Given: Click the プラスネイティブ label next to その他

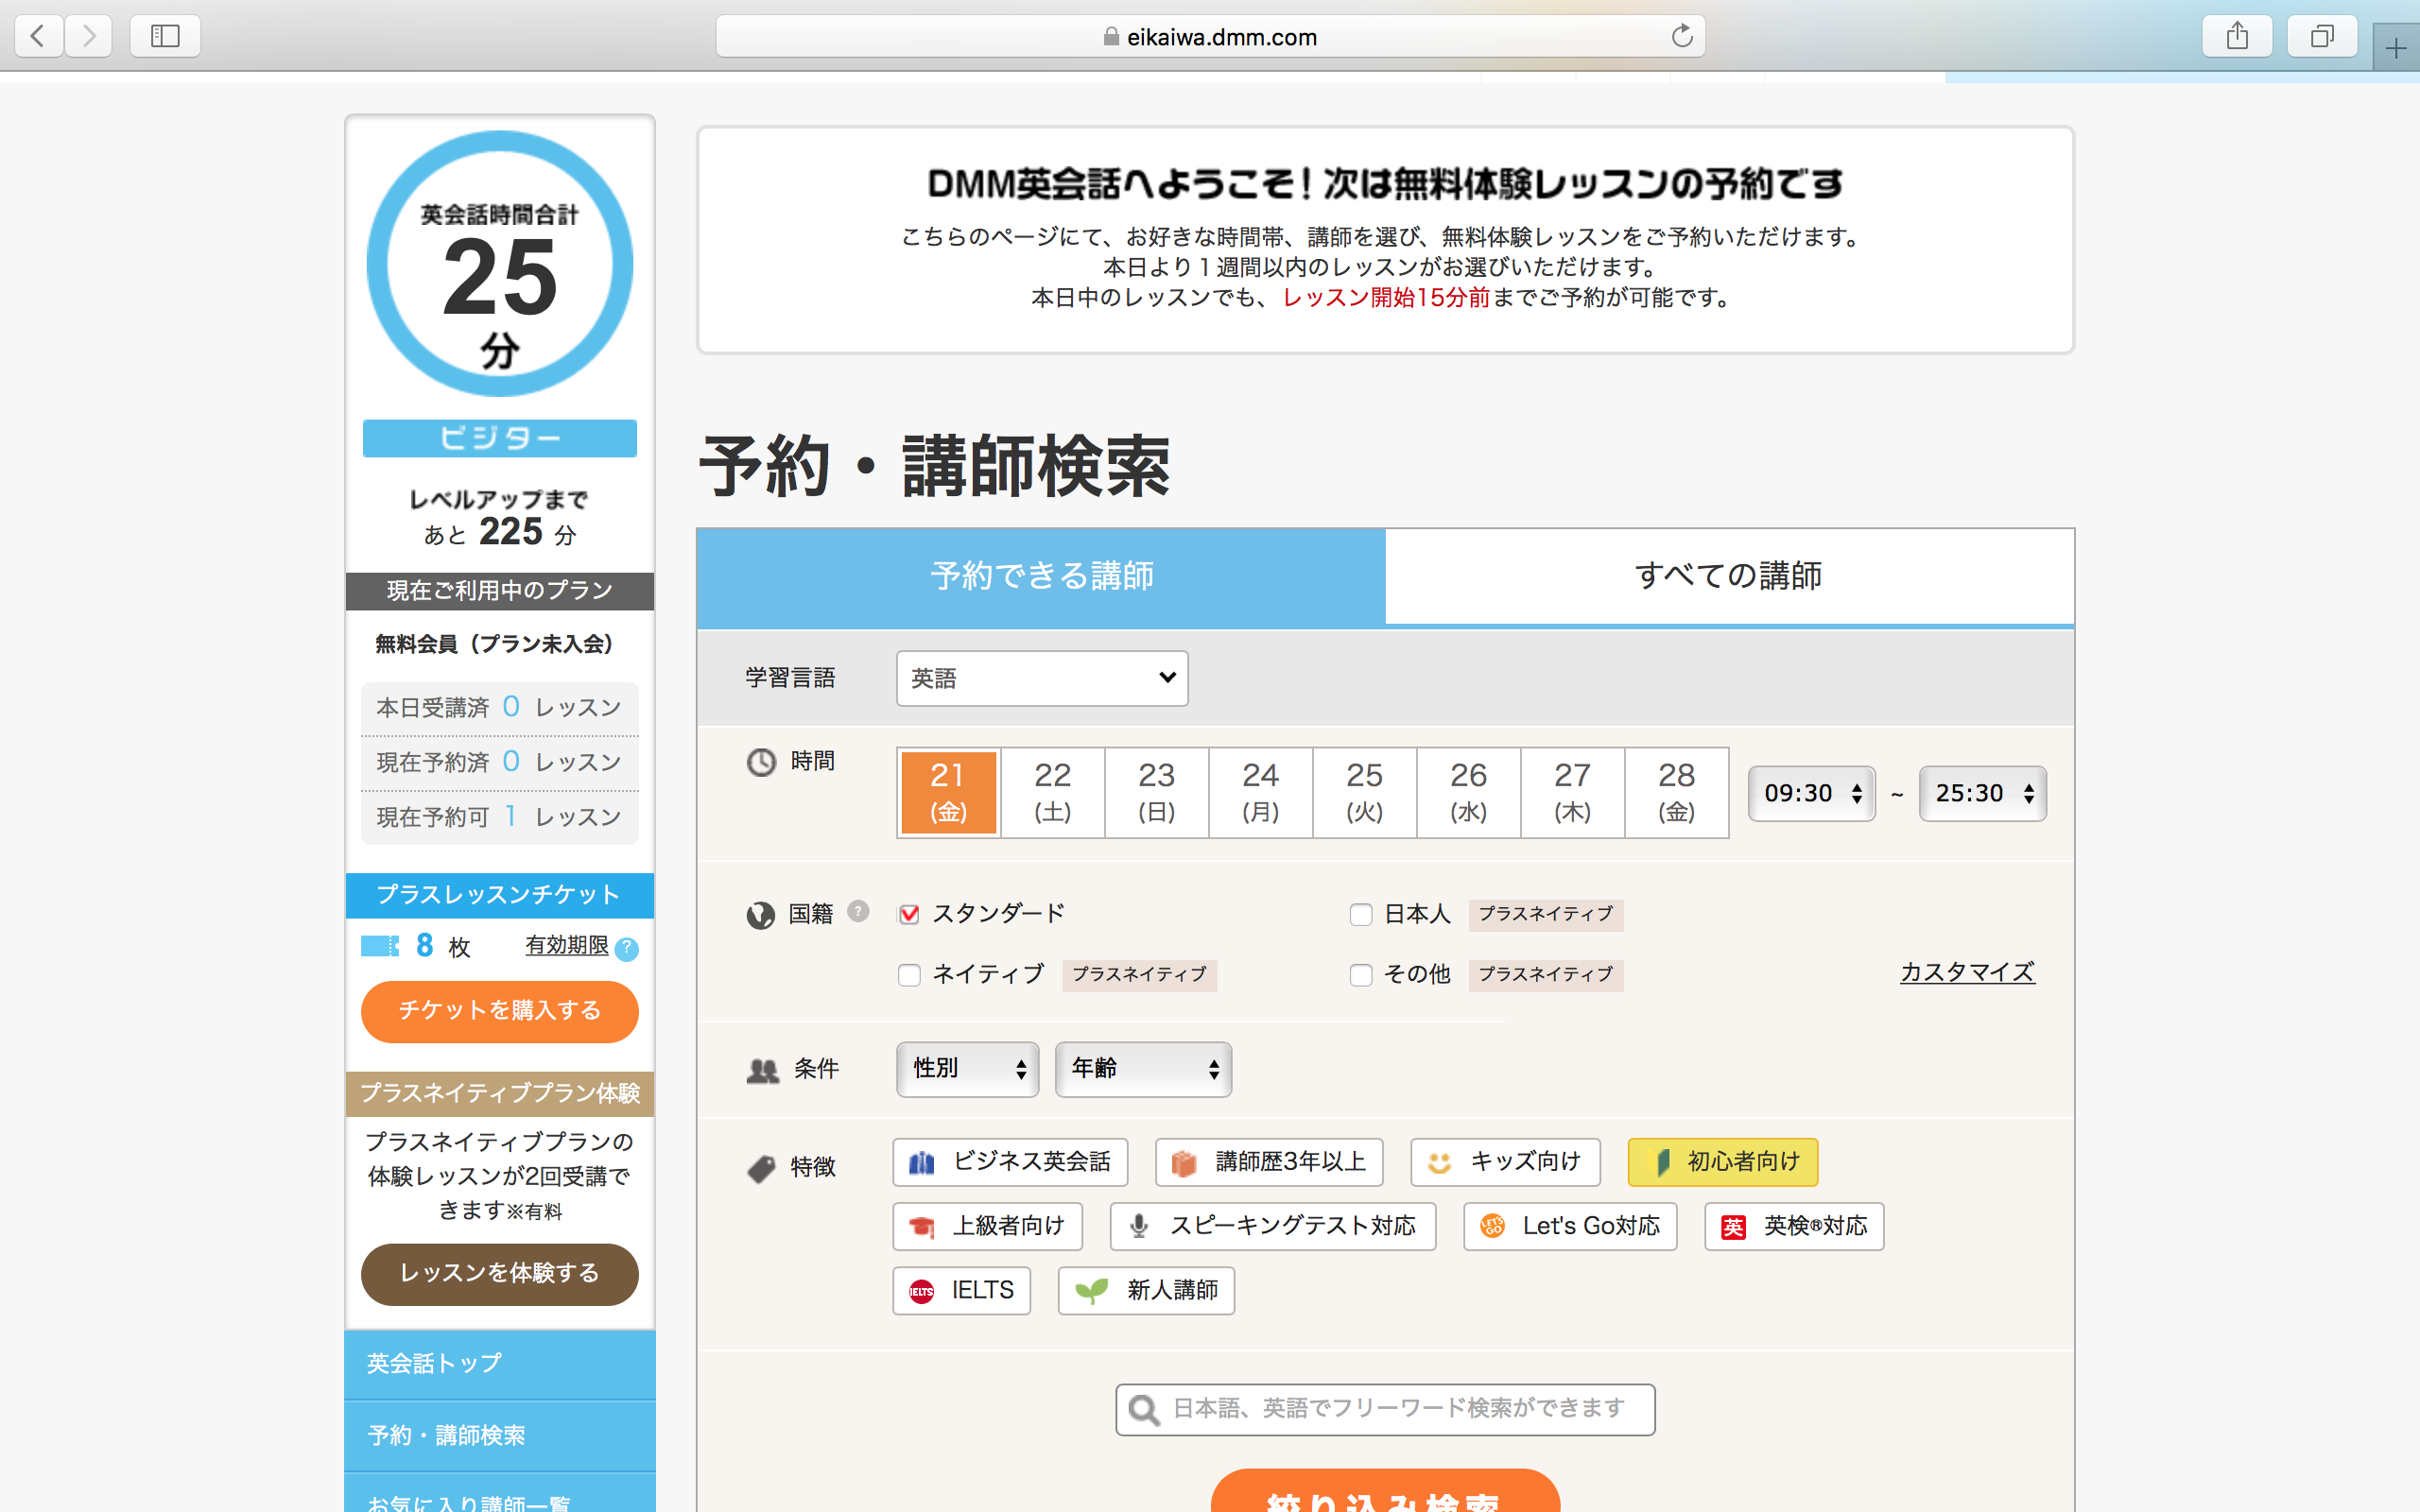Looking at the screenshot, I should [x=1546, y=975].
